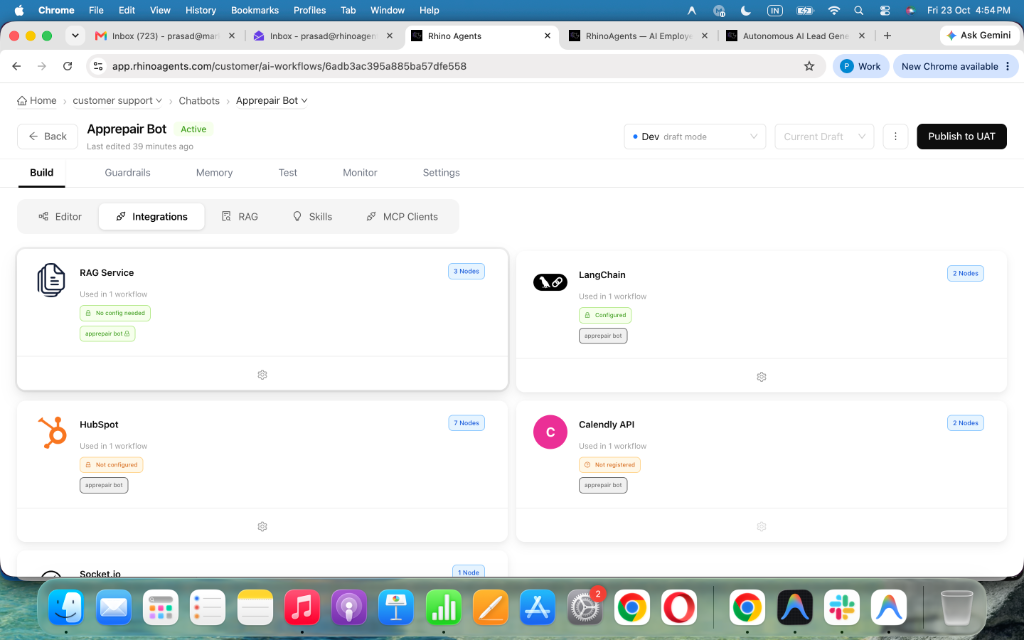Viewport: 1024px width, 640px height.
Task: Click the Ask Gemini button
Action: pos(979,35)
